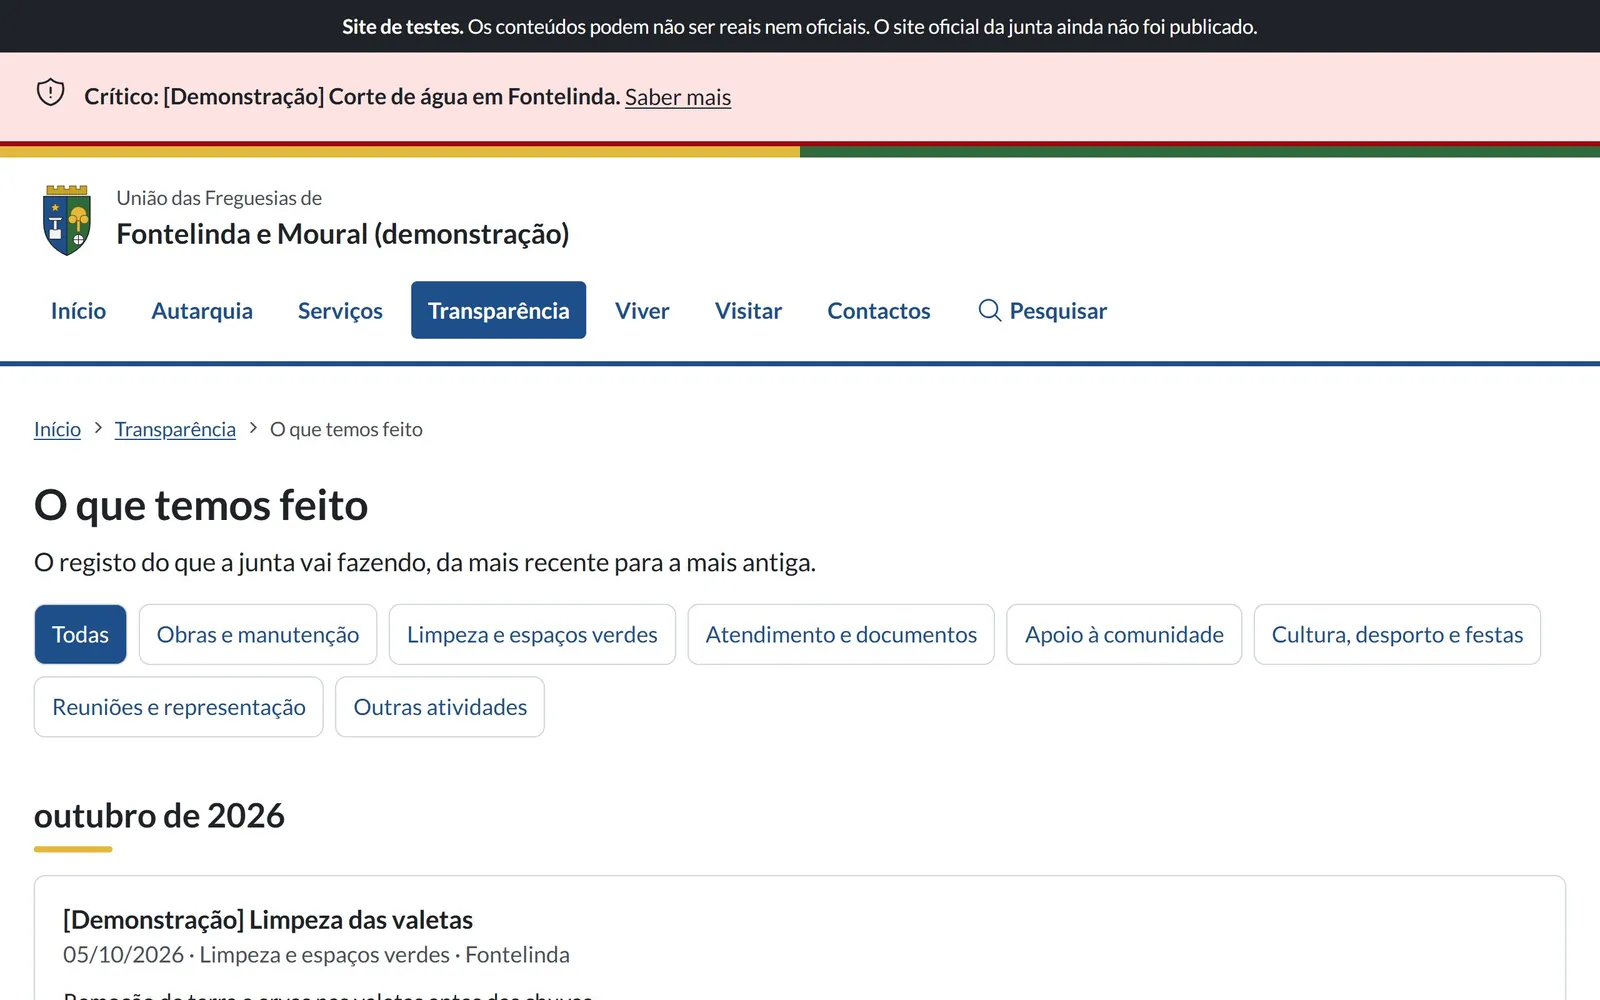Filter by Atendimento e documentos
This screenshot has width=1600, height=1000.
(841, 634)
